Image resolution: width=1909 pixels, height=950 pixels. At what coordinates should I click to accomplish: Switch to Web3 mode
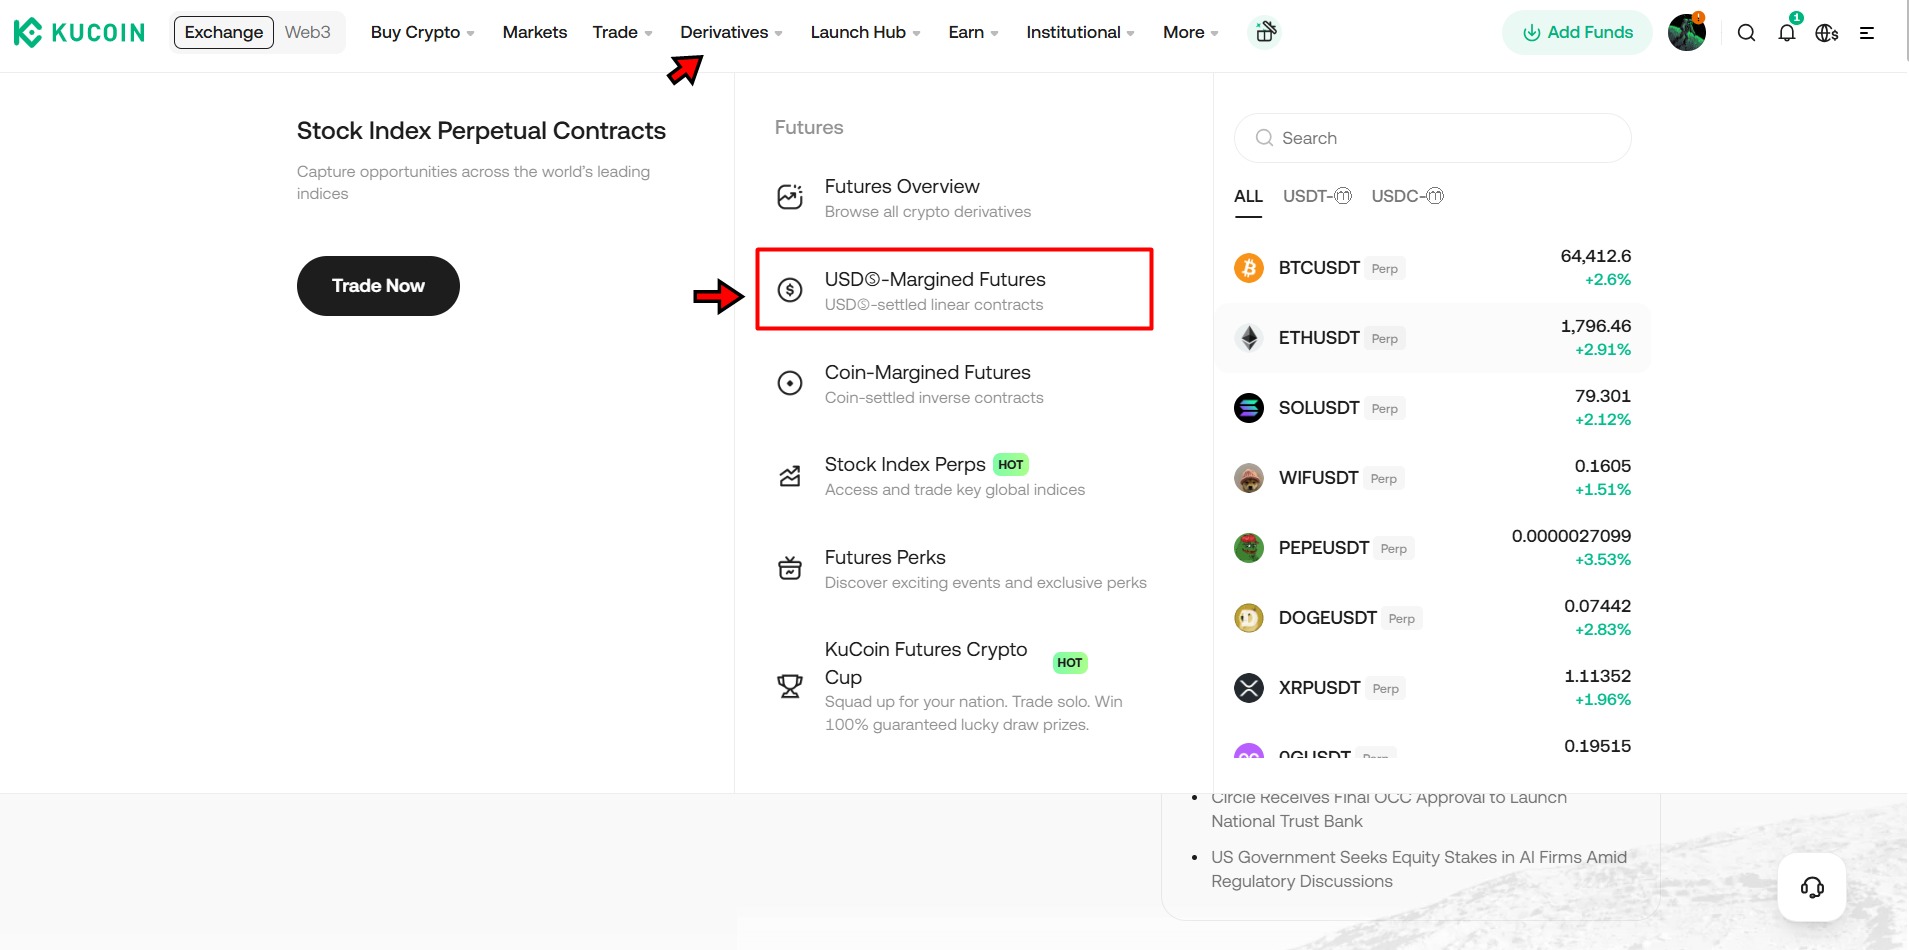point(308,32)
